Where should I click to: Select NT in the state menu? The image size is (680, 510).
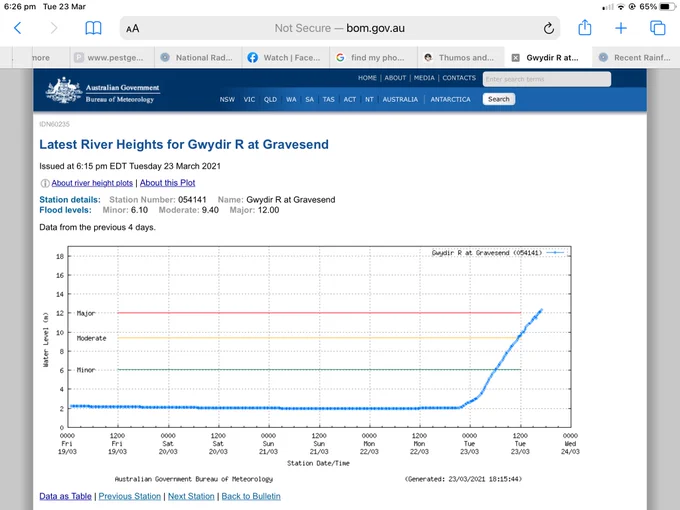(369, 99)
